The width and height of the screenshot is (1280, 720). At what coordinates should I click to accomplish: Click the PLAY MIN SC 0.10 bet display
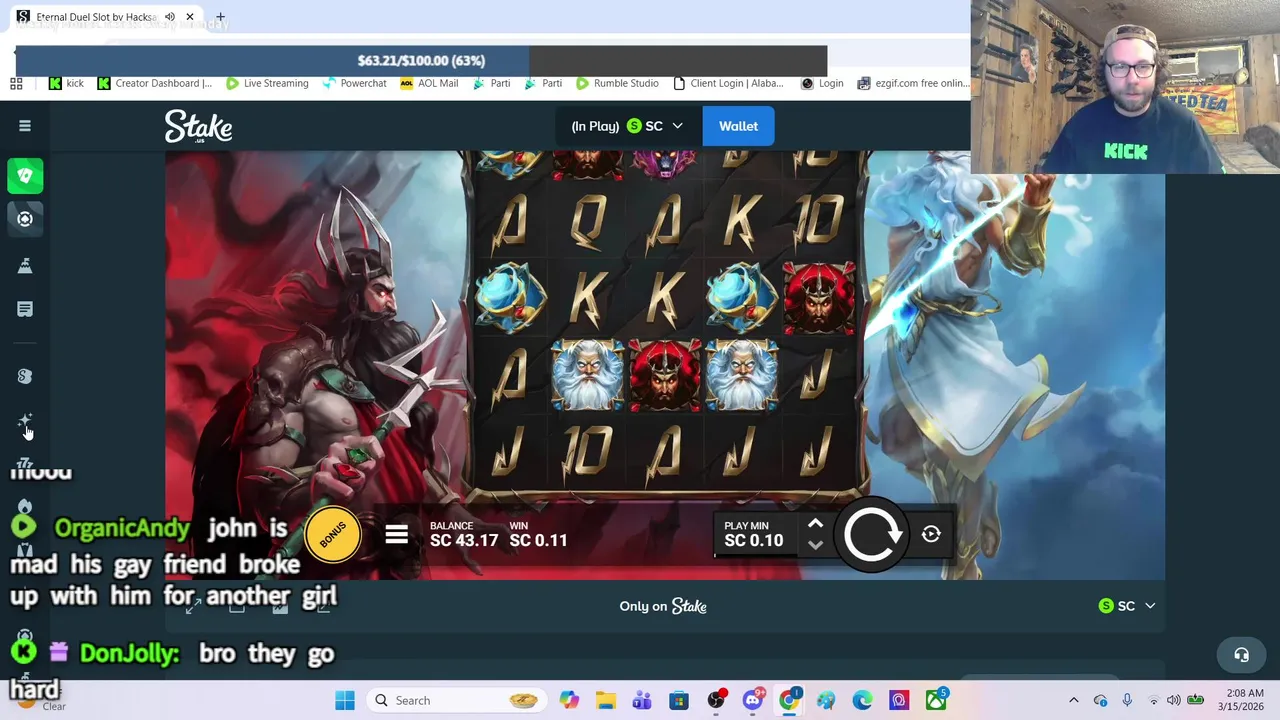pyautogui.click(x=754, y=534)
